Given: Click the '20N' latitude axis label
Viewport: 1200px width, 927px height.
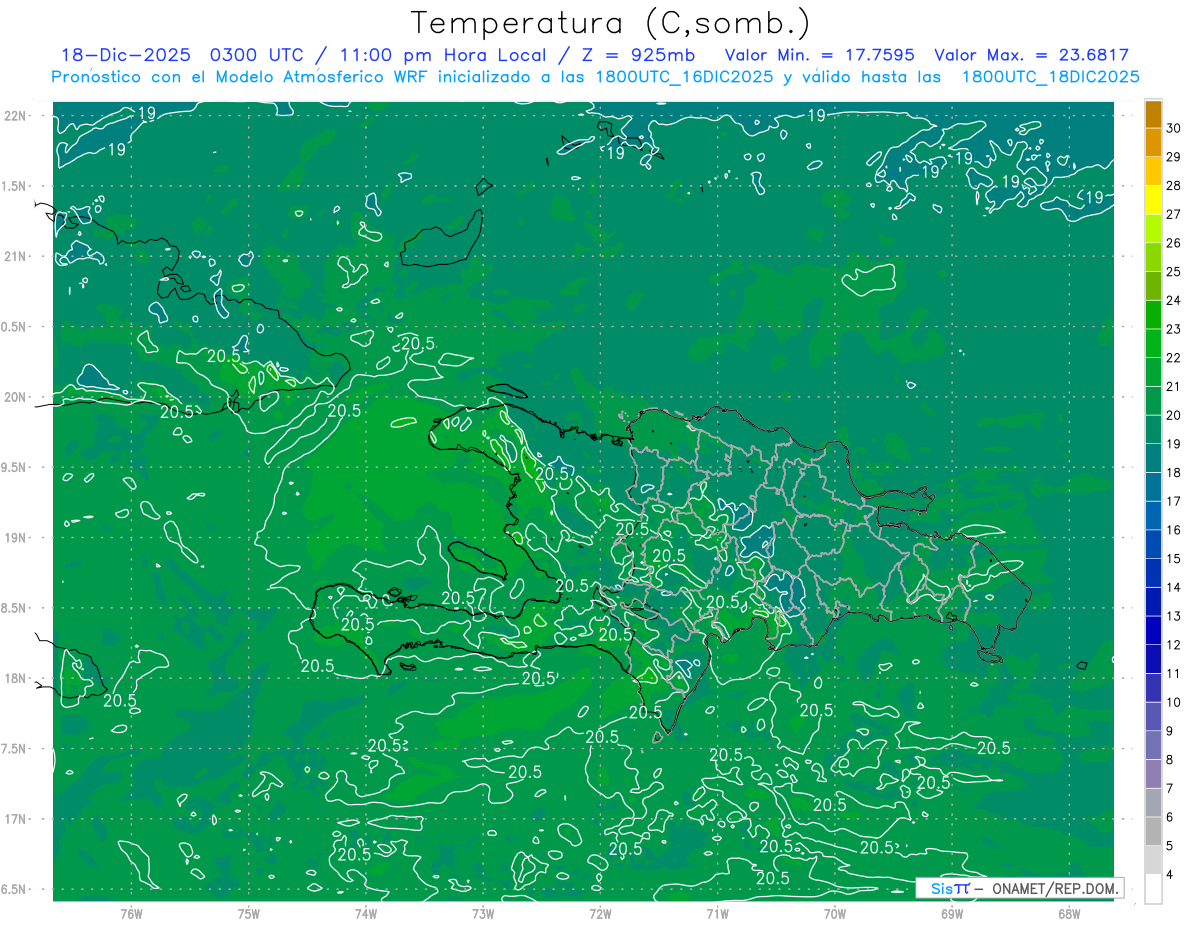Looking at the screenshot, I should pyautogui.click(x=15, y=397).
